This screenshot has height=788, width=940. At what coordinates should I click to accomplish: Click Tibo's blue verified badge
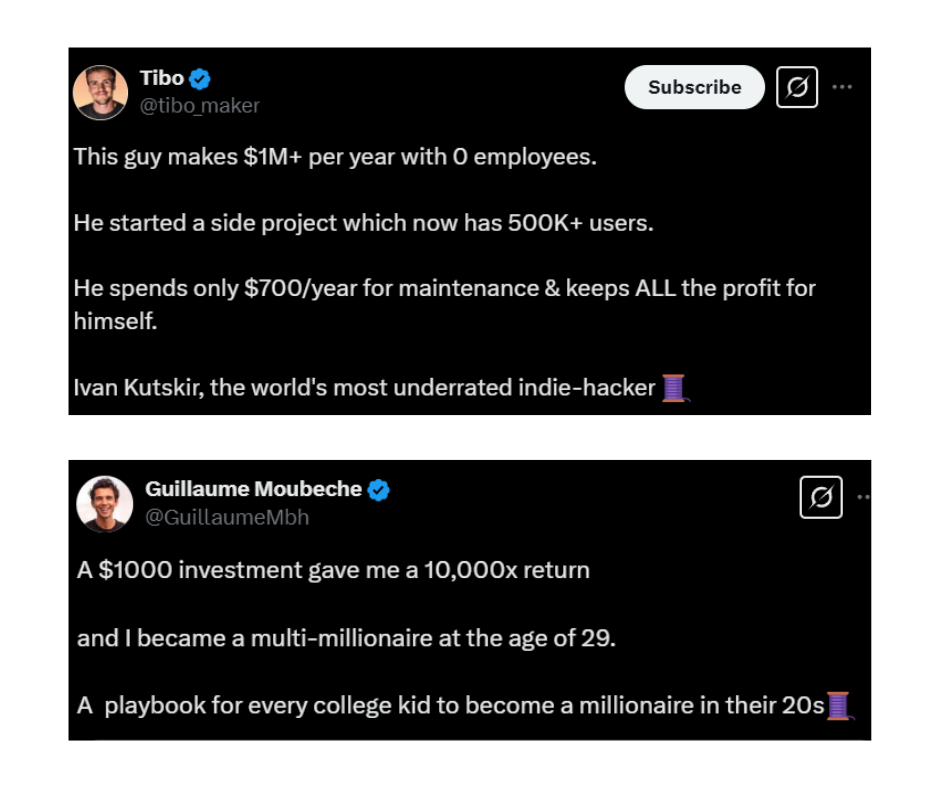click(x=201, y=79)
